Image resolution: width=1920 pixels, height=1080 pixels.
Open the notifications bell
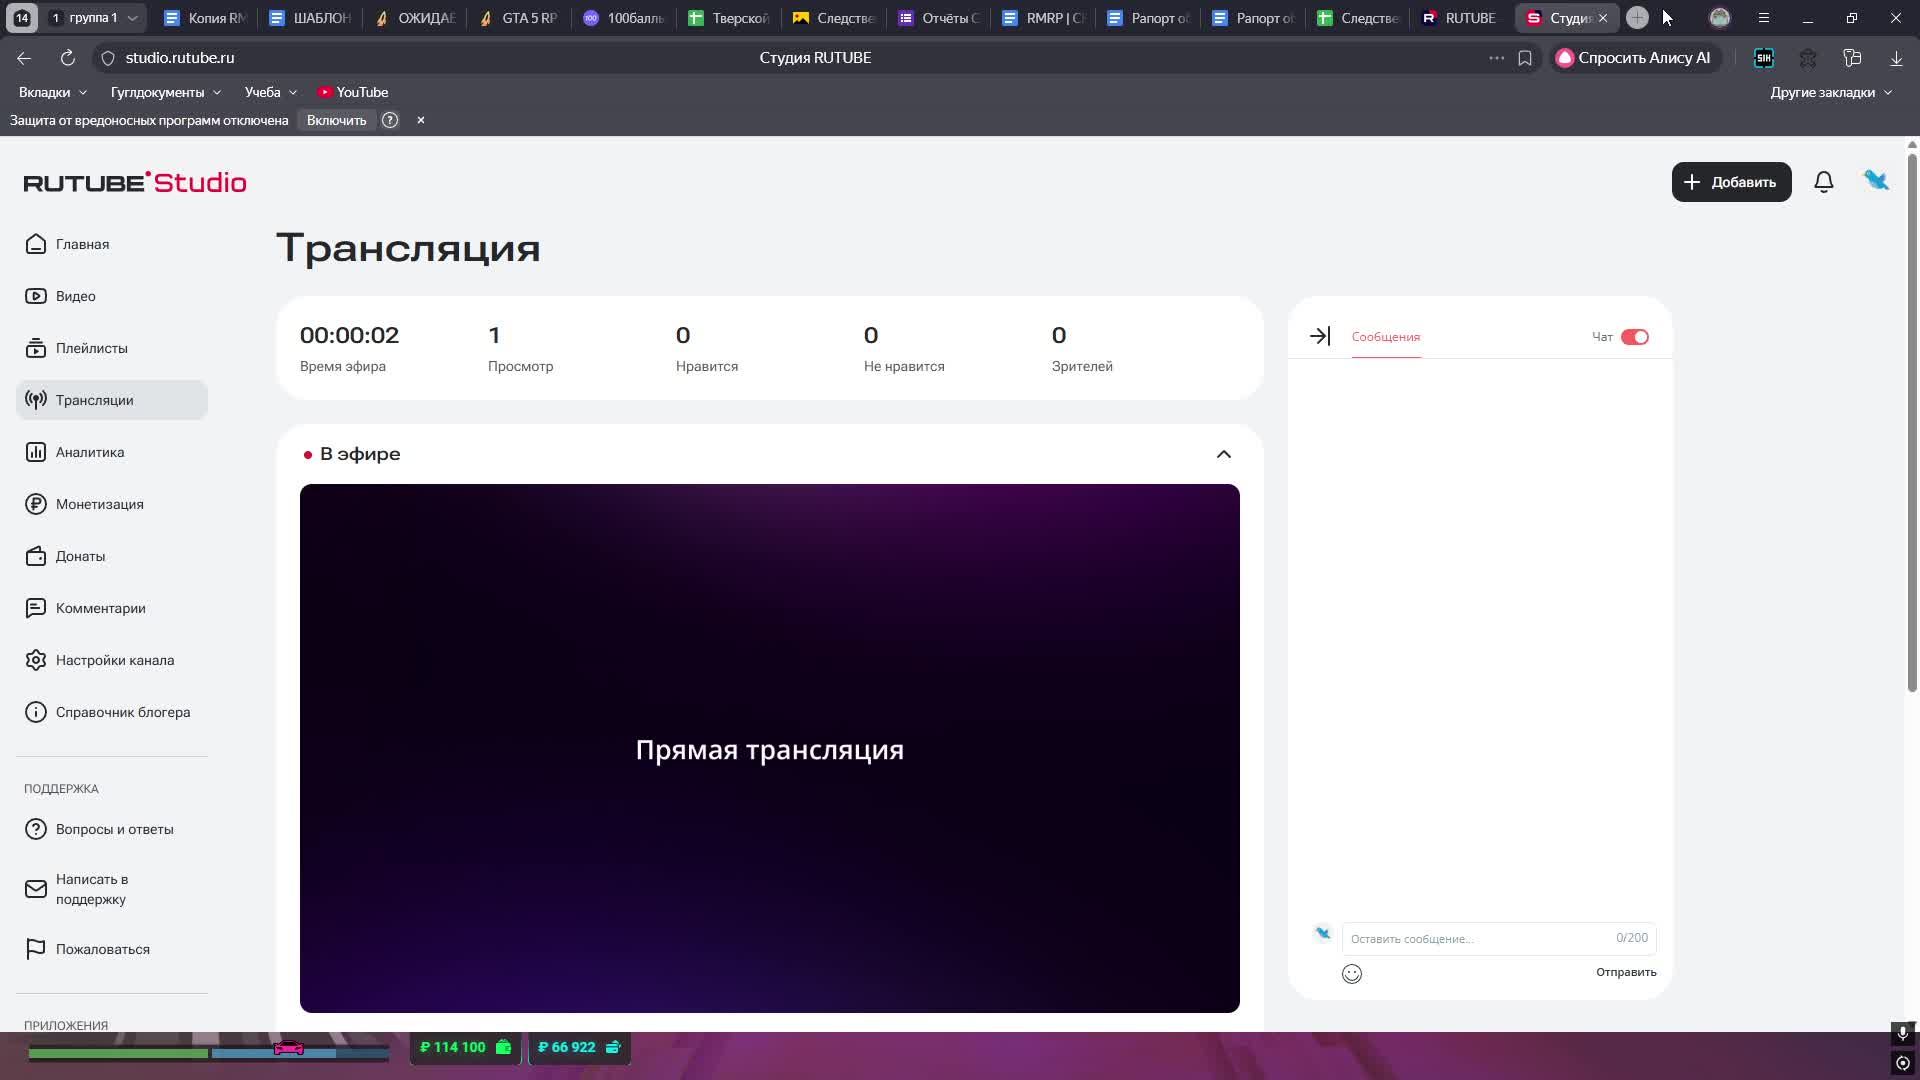pos(1824,181)
